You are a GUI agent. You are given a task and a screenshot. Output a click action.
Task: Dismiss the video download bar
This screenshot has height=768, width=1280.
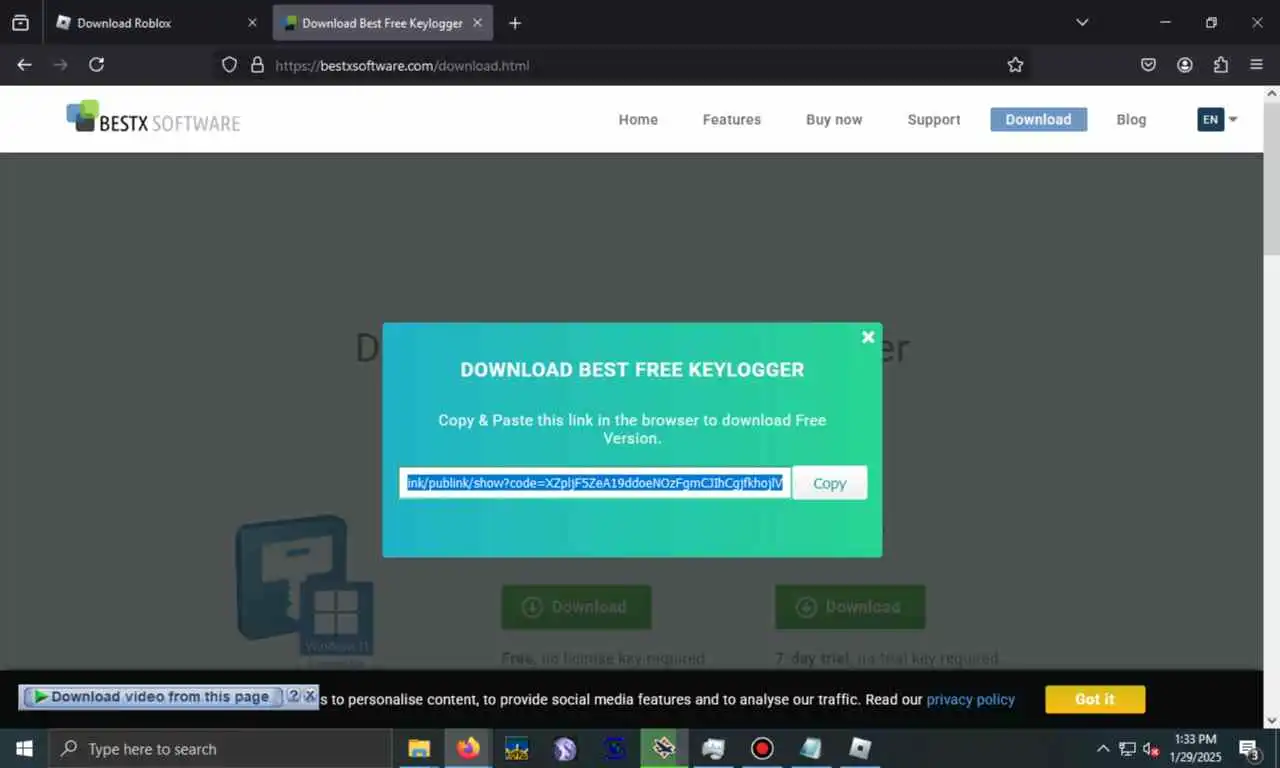pos(310,696)
